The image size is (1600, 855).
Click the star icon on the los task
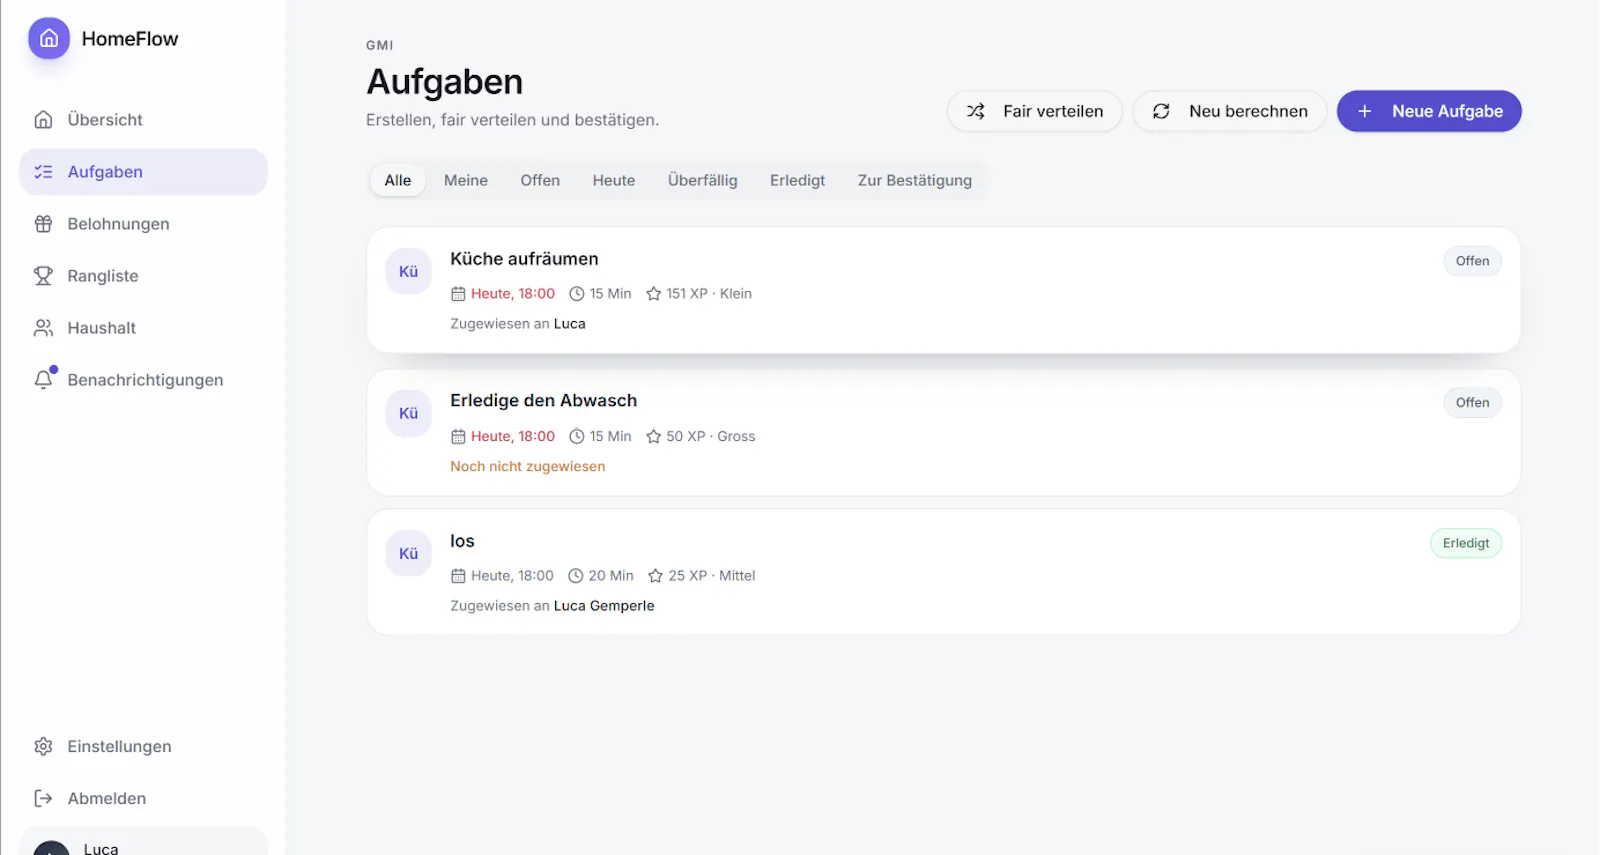coord(656,576)
